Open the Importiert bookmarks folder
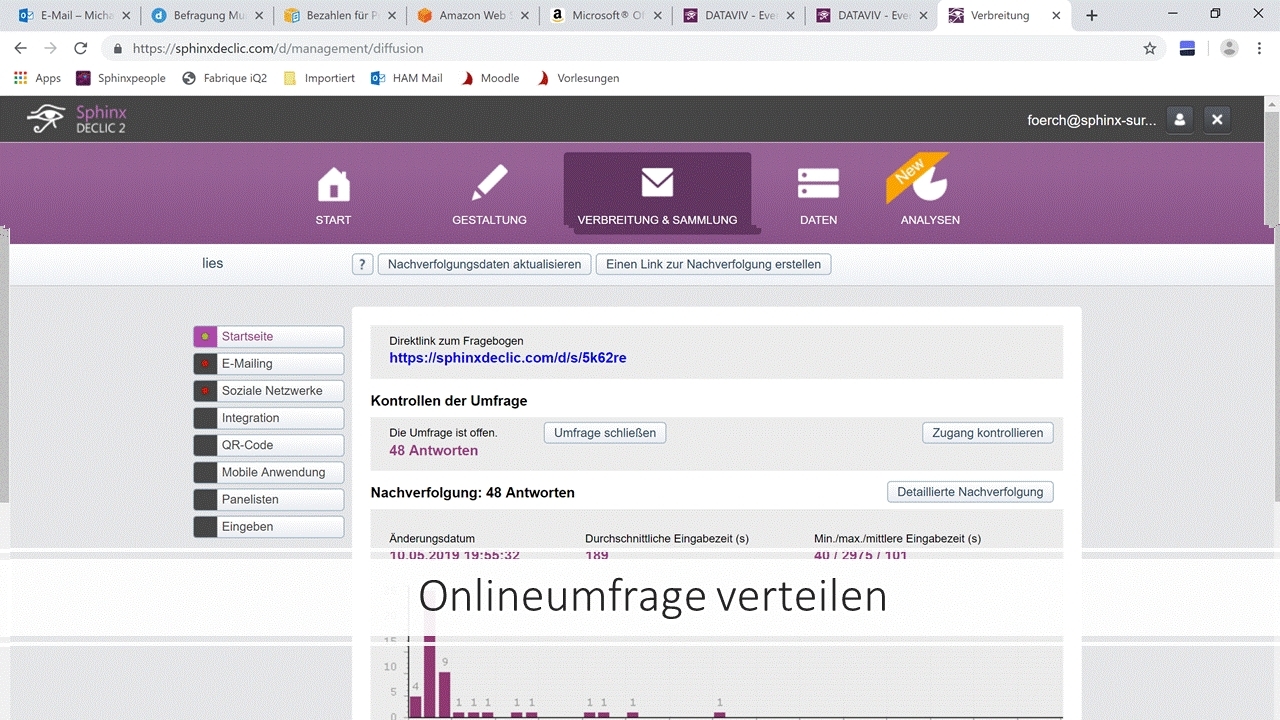The height and width of the screenshot is (720, 1280). click(x=319, y=78)
